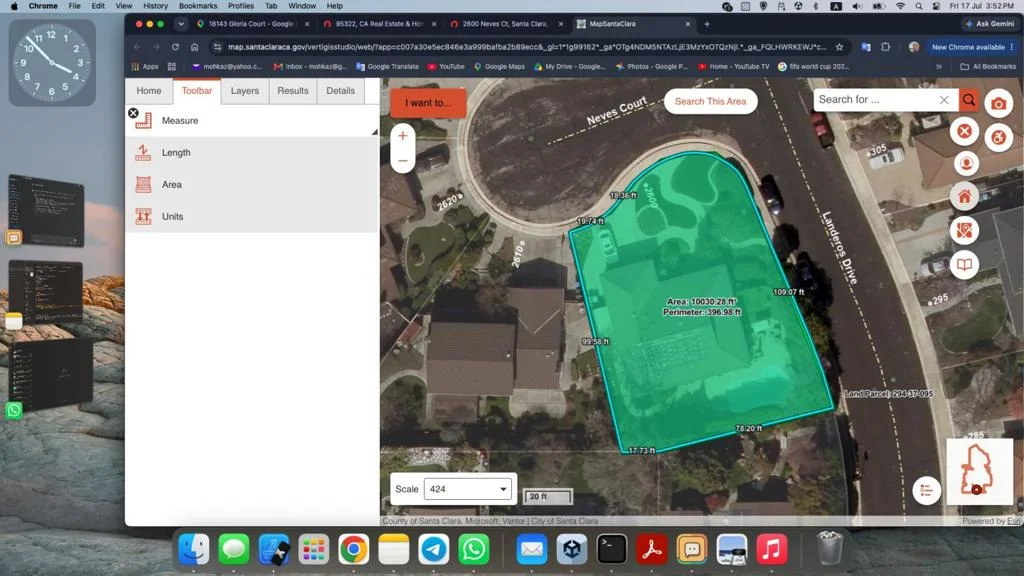This screenshot has width=1024, height=576.
Task: Open the 'I want to...' menu
Action: (428, 103)
